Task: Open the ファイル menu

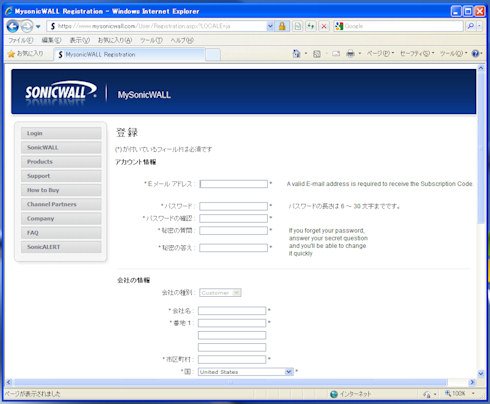Action: click(21, 40)
